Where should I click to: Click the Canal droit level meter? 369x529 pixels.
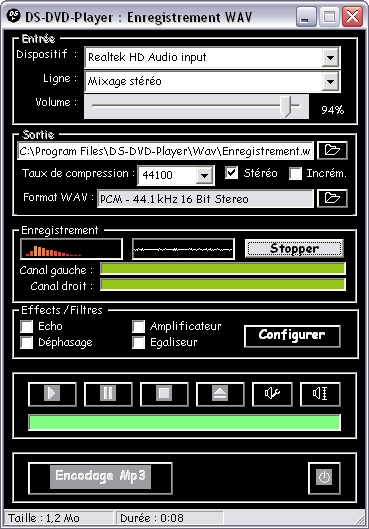coord(223,285)
